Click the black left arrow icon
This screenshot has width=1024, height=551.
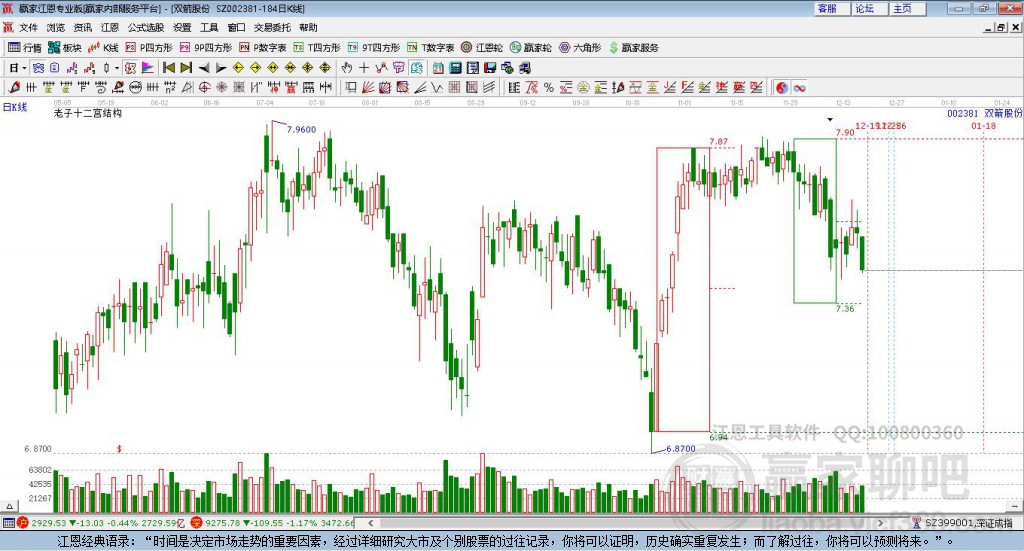click(x=204, y=68)
